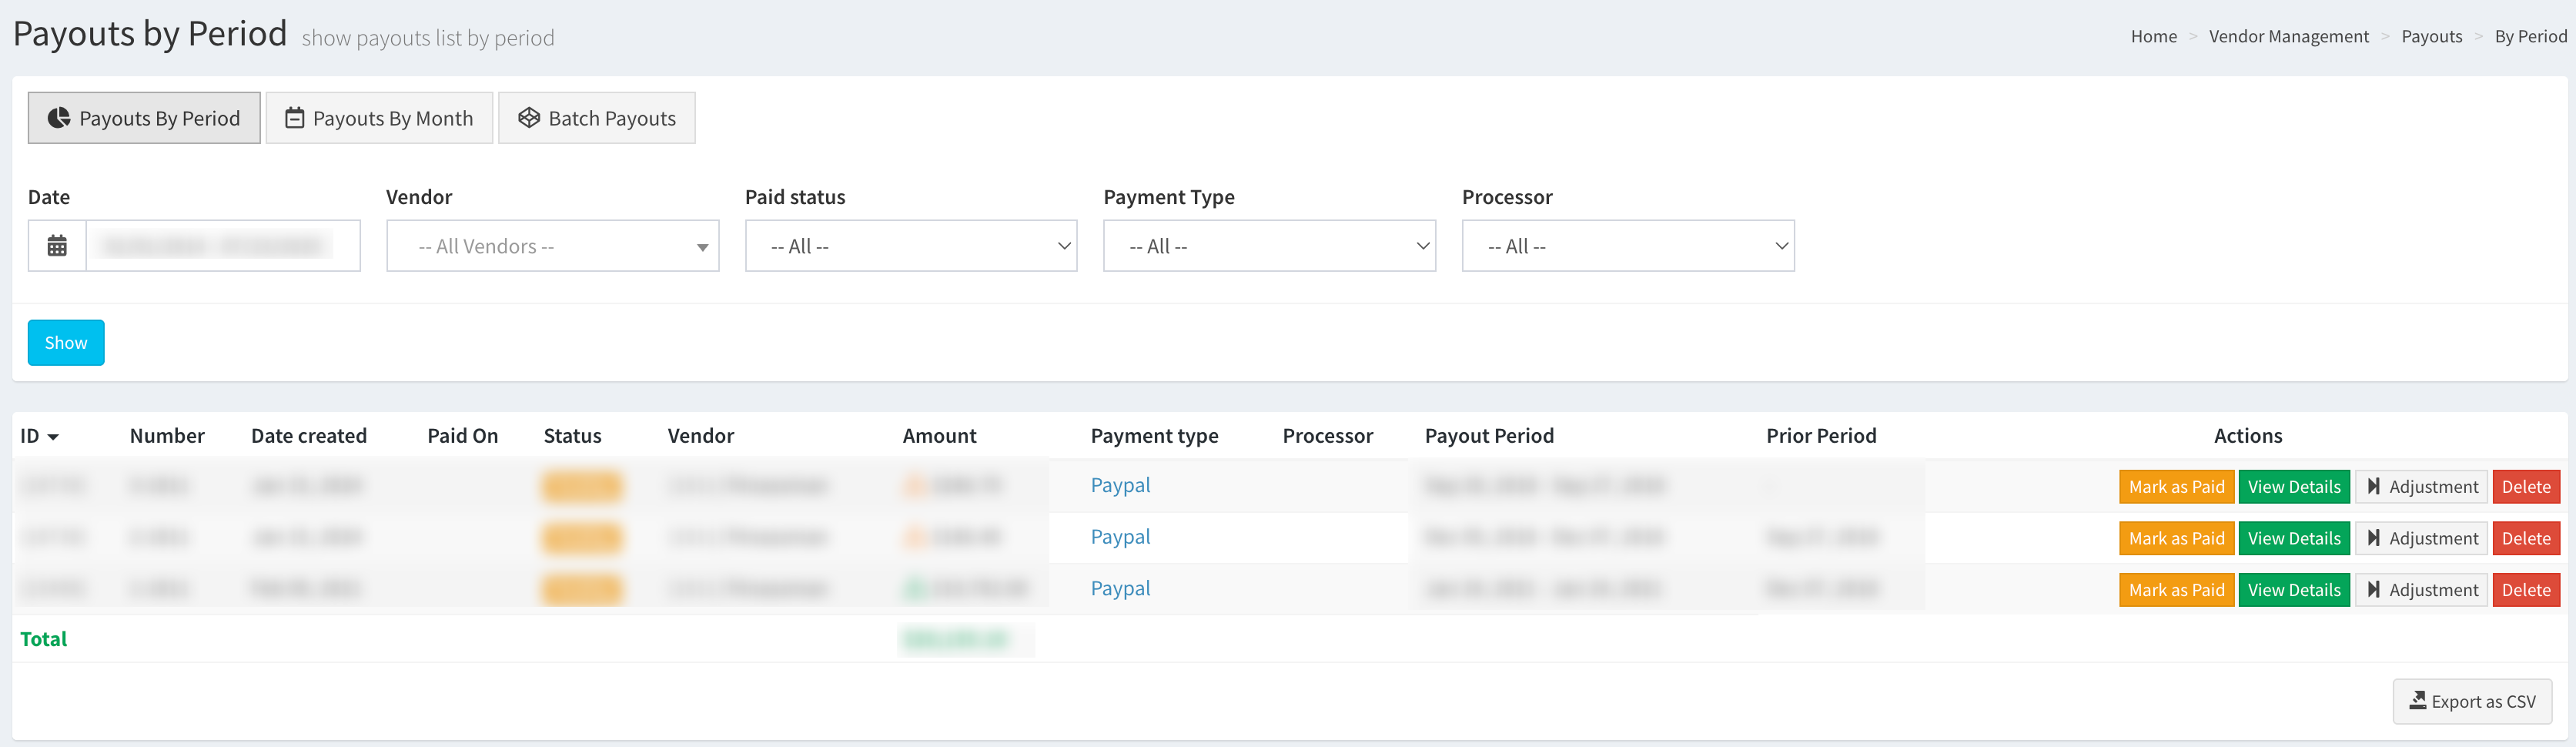Click Adjustment icon in second payout row
The image size is (2576, 747).
click(2373, 539)
